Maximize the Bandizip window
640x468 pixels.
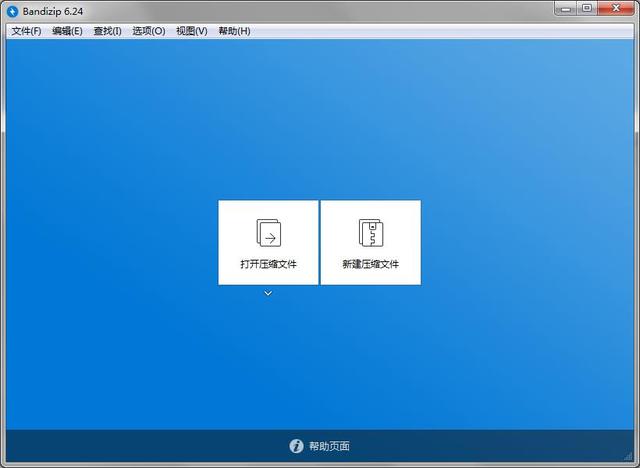coord(587,9)
